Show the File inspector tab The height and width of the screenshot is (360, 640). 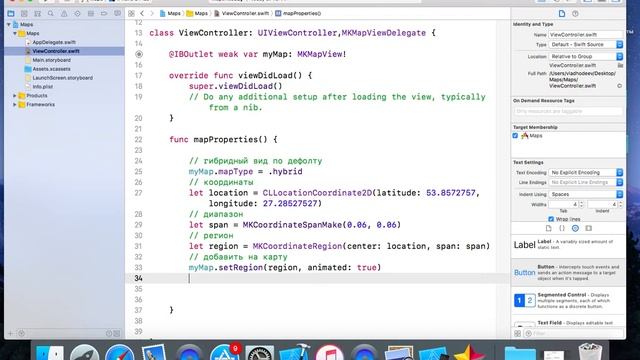(x=562, y=13)
